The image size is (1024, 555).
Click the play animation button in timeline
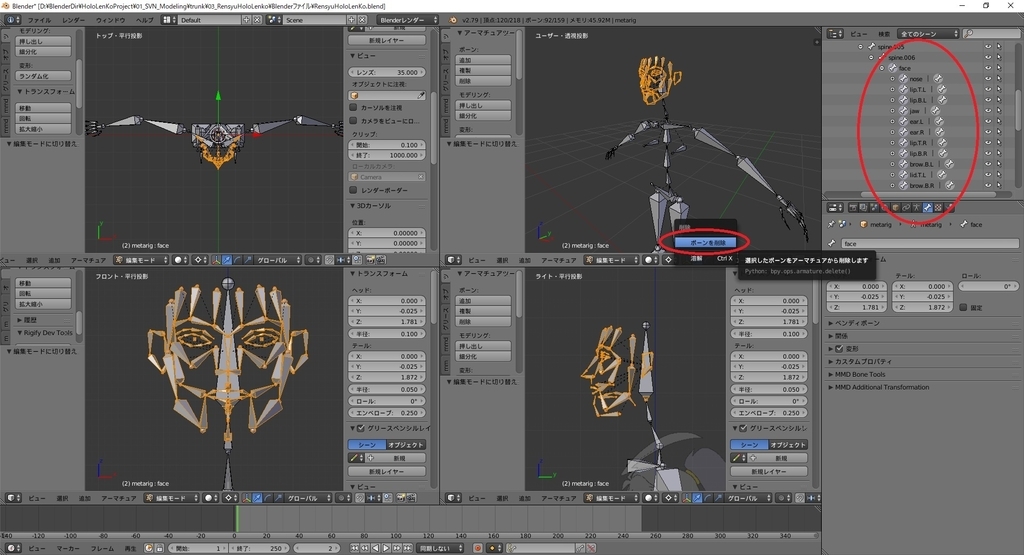tap(387, 548)
